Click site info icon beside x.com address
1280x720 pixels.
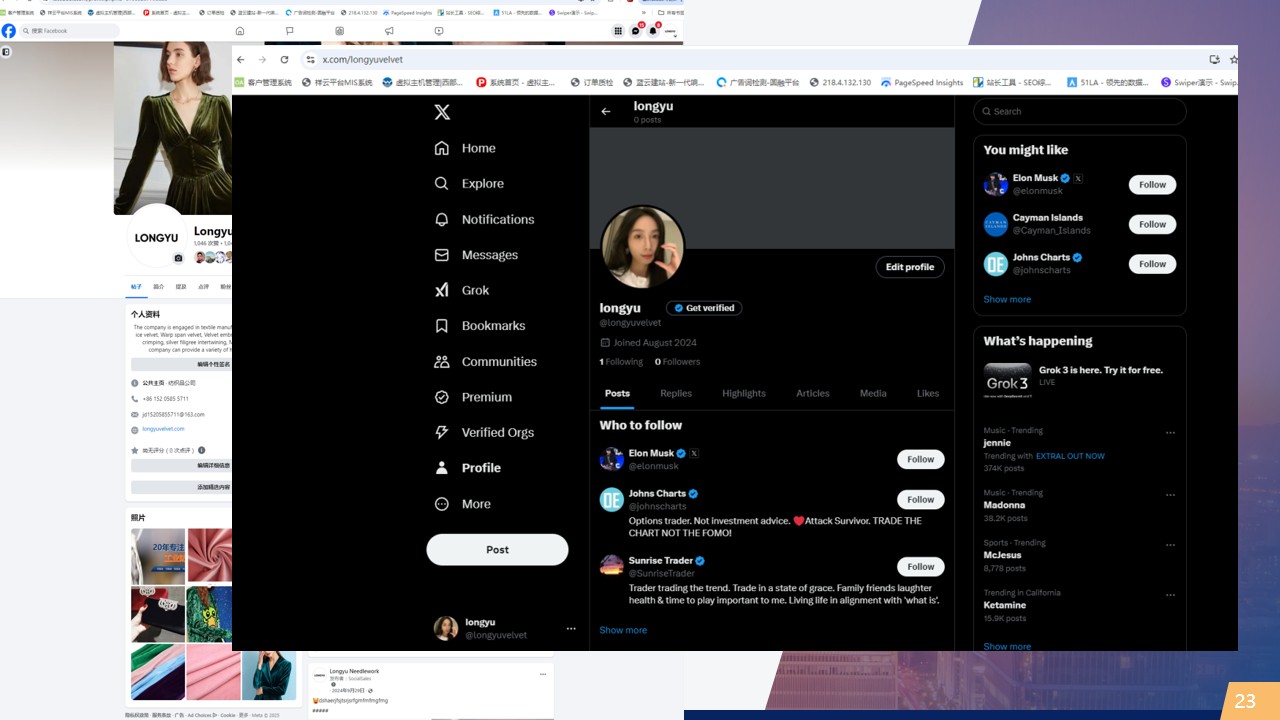click(x=311, y=60)
